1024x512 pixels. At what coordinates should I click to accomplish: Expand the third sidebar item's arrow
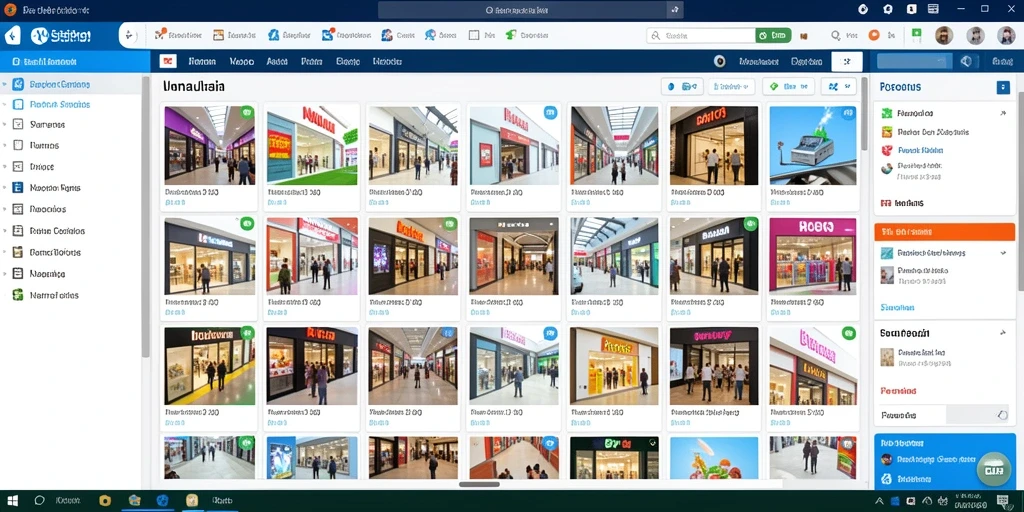click(x=5, y=124)
